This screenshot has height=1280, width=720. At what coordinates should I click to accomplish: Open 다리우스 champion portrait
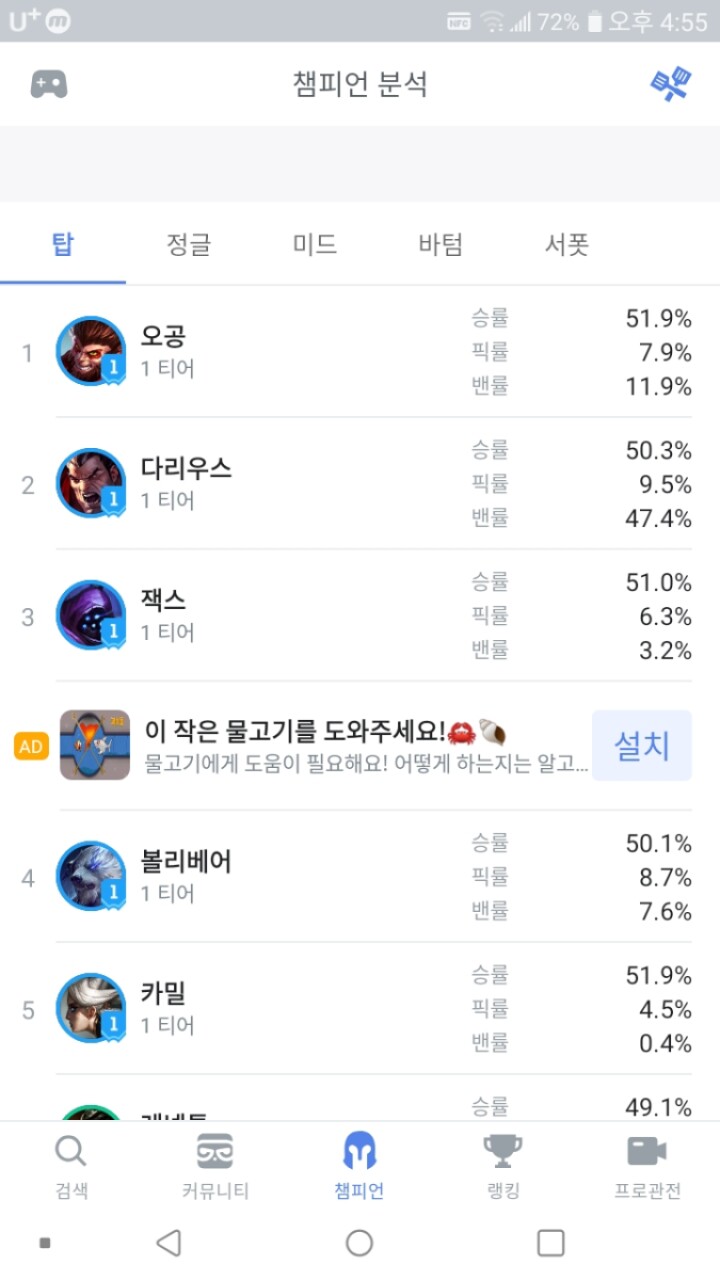click(x=91, y=483)
